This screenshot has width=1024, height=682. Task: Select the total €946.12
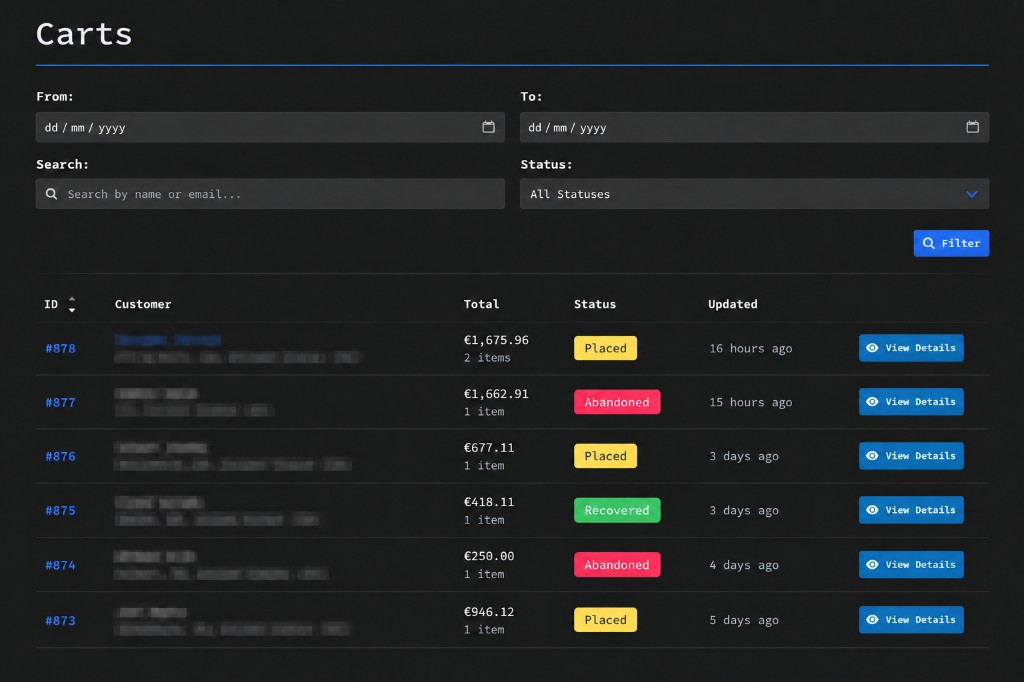coord(488,611)
